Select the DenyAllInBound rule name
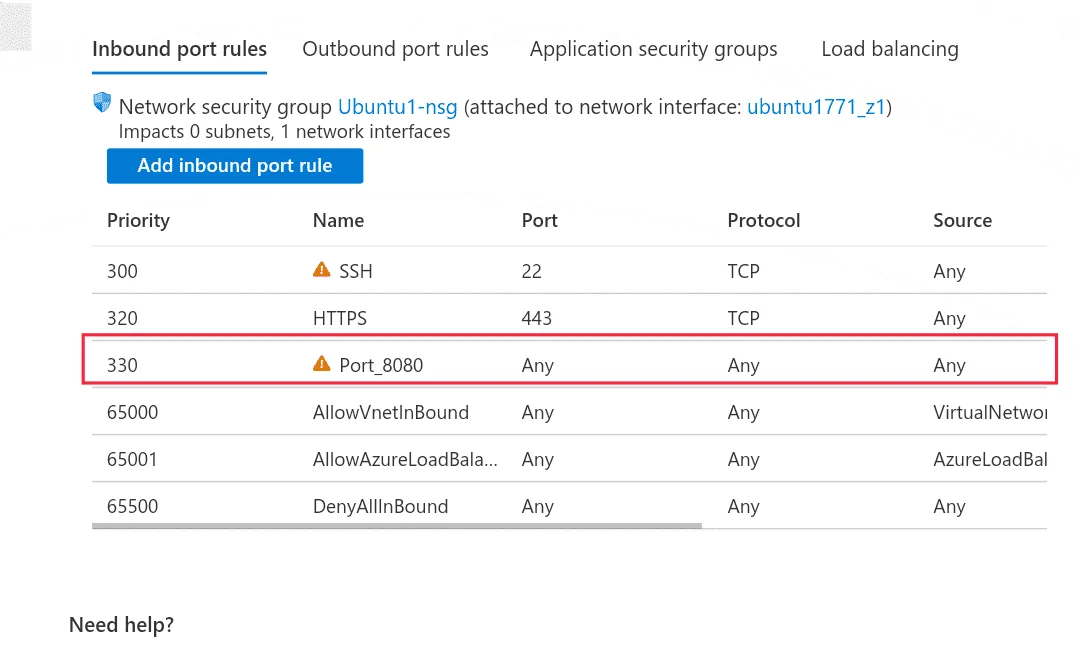Screen dimensions: 1082x646 pos(380,506)
